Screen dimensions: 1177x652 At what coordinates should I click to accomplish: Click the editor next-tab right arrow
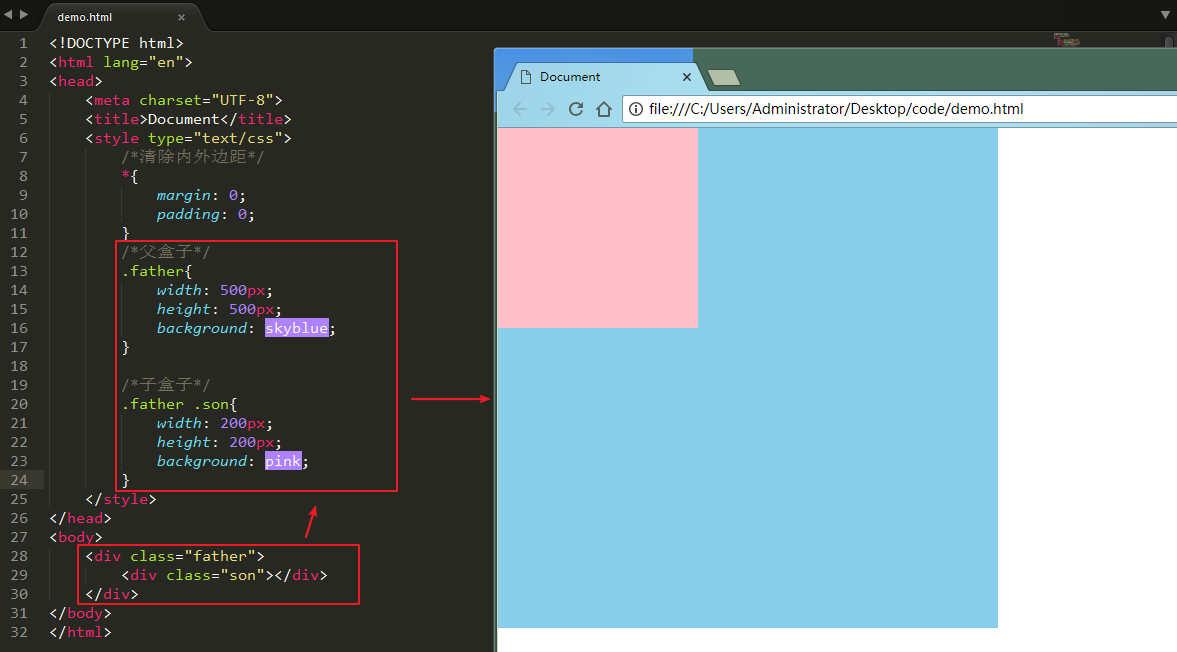(24, 14)
